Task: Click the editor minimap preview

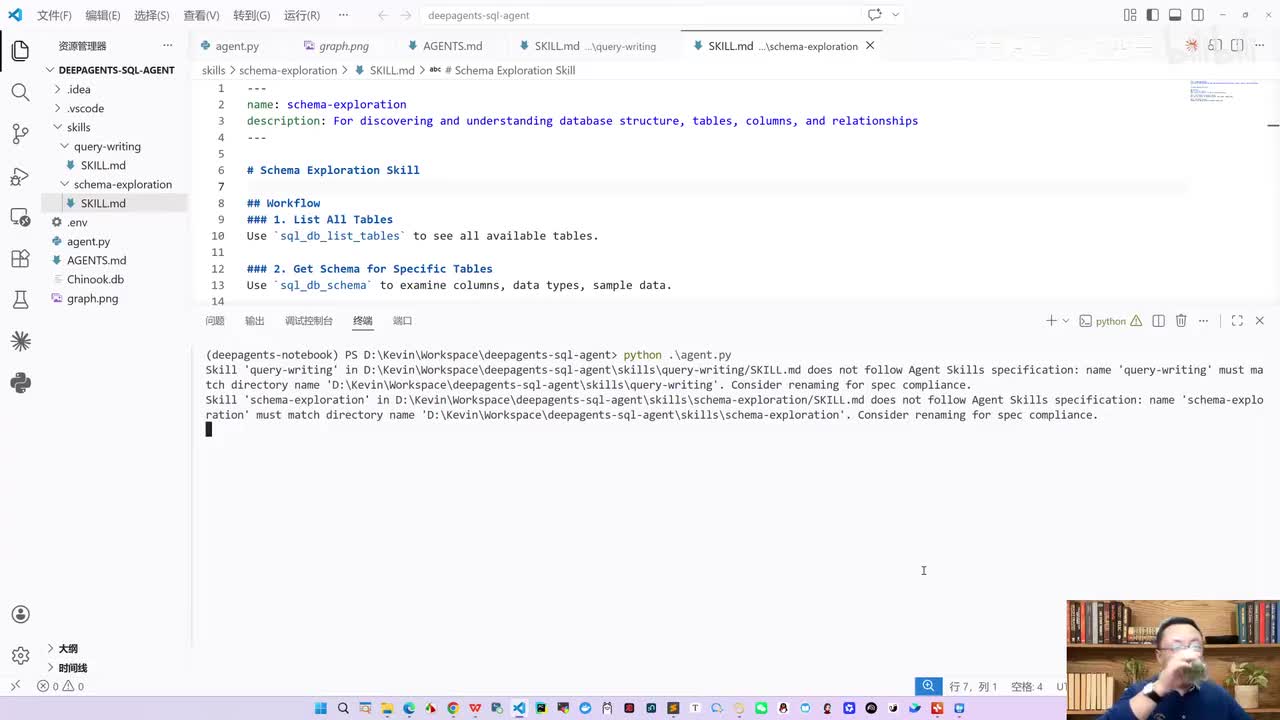Action: pos(1225,93)
